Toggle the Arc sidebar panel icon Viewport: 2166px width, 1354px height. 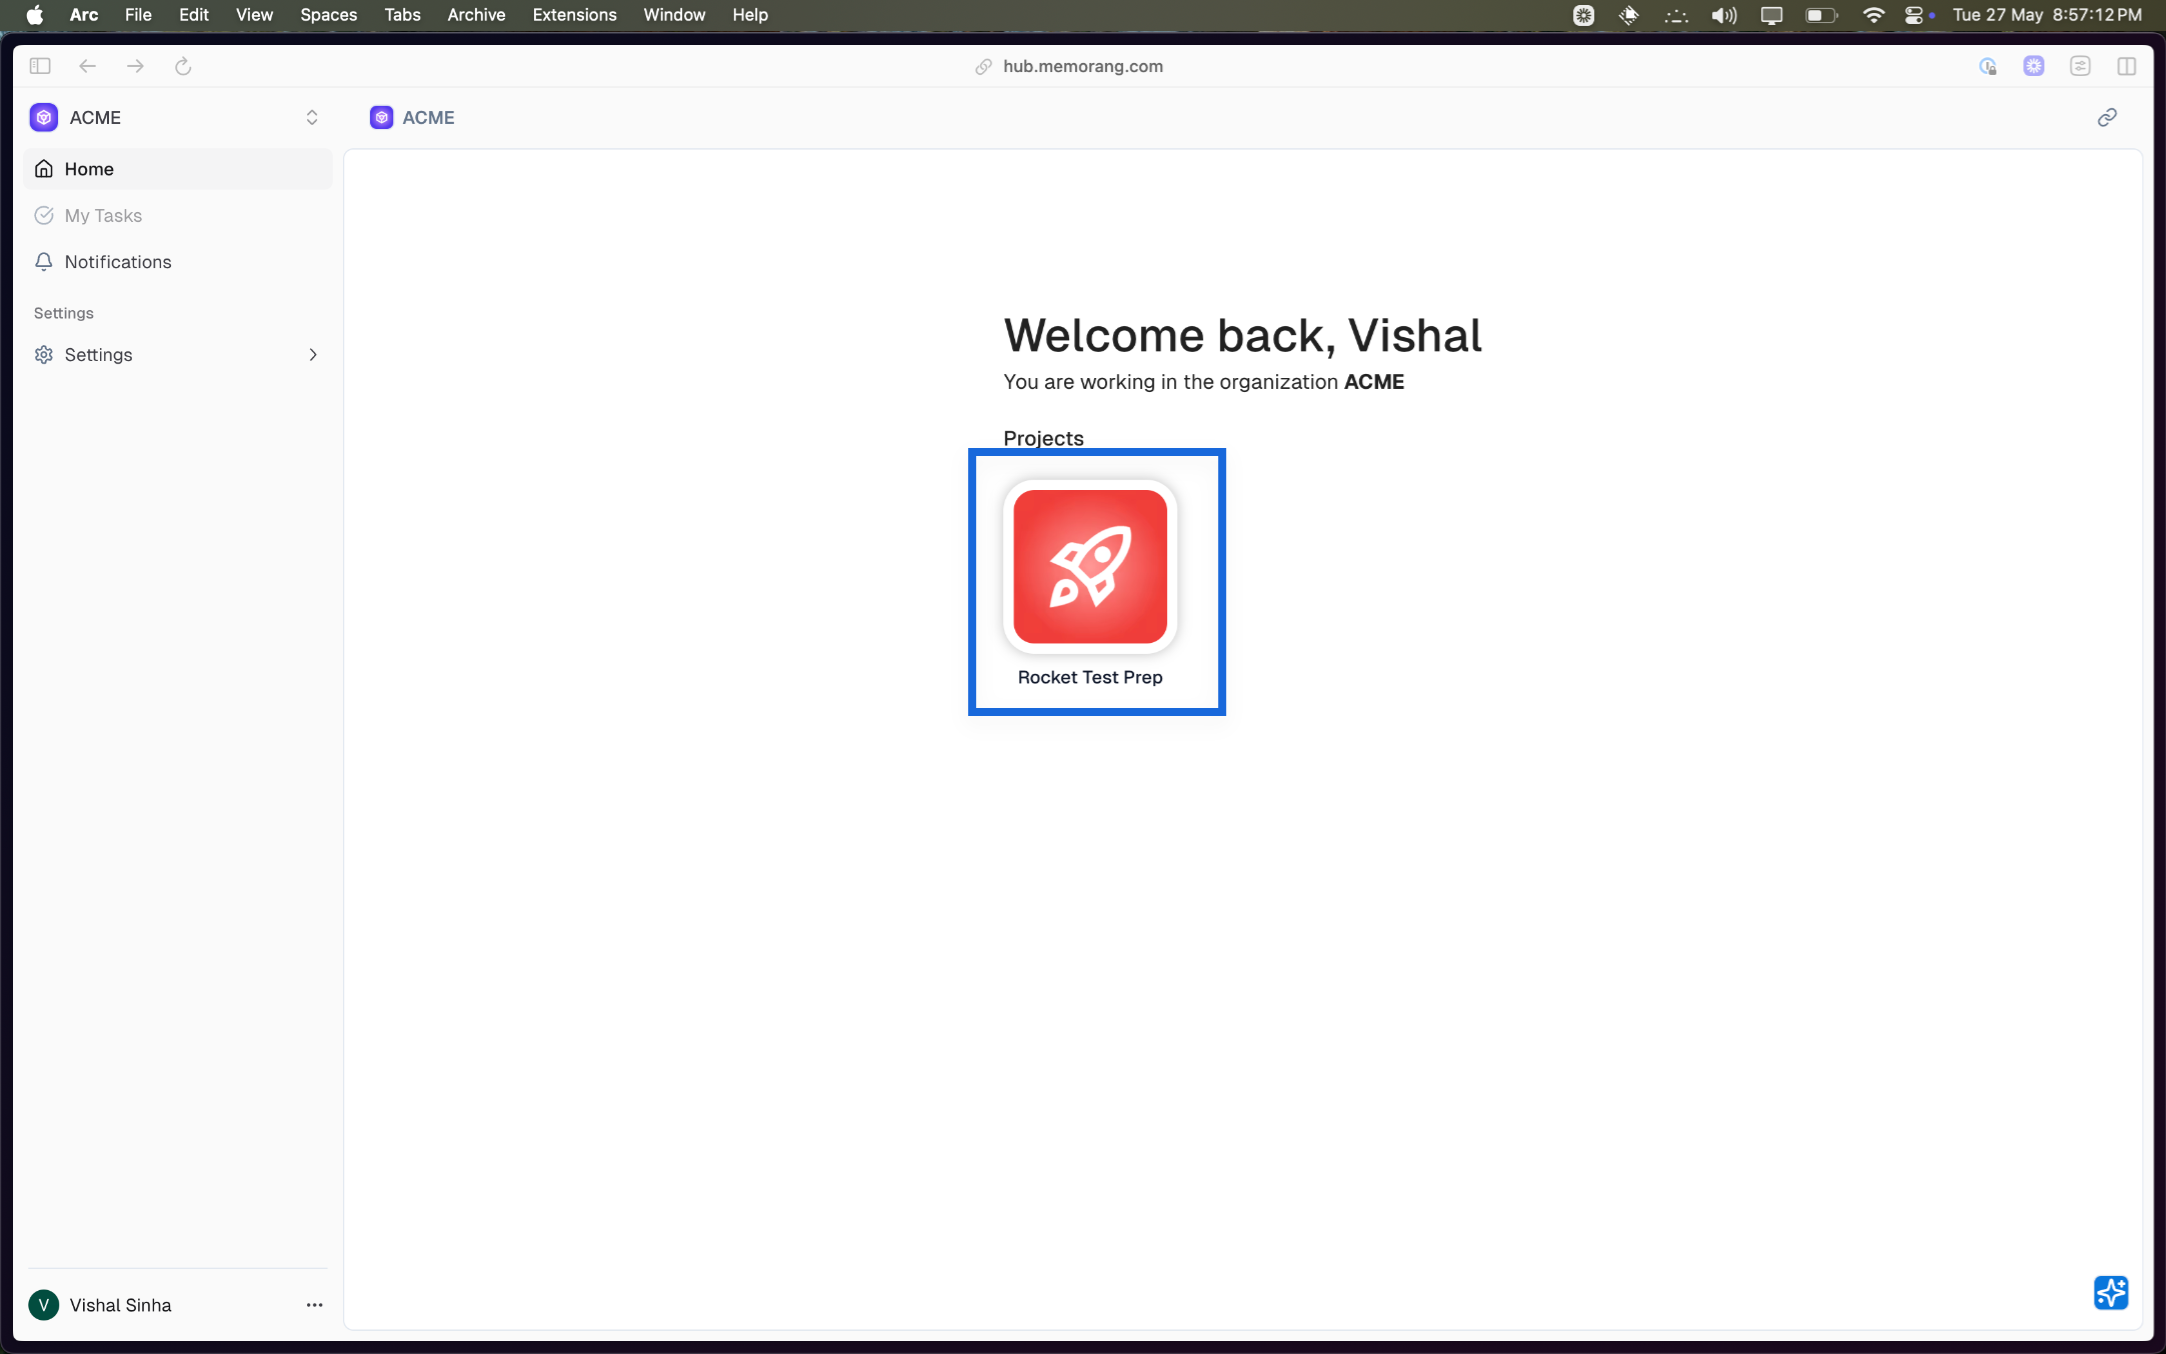pyautogui.click(x=40, y=66)
